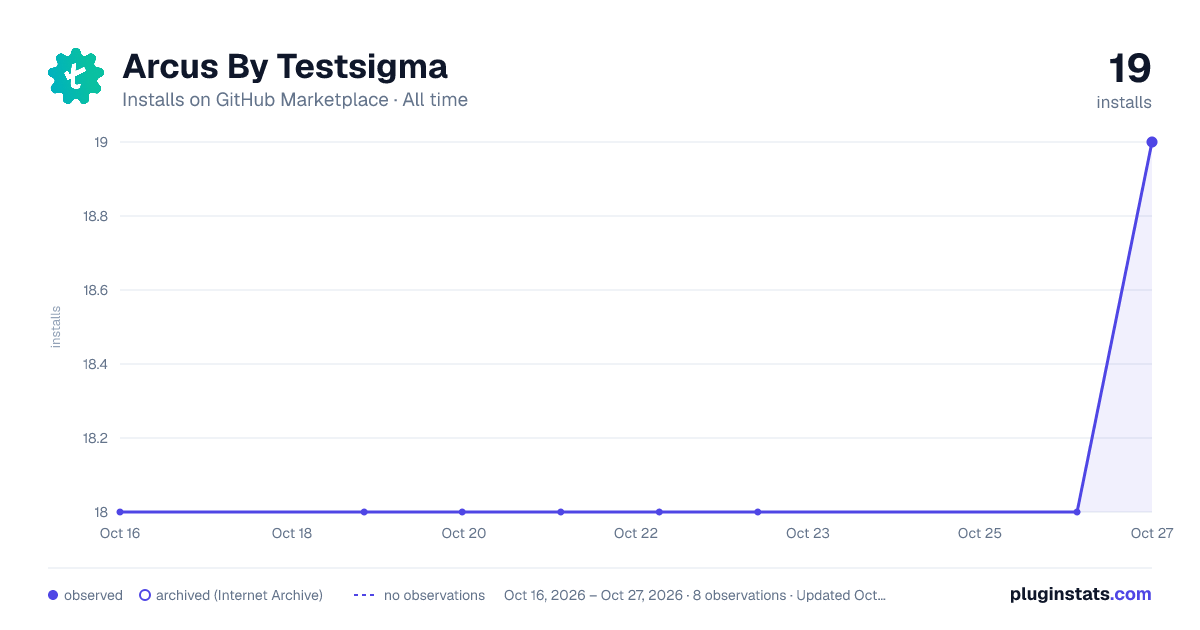Click the observed legend marker
This screenshot has height=630, width=1200.
coord(53,595)
